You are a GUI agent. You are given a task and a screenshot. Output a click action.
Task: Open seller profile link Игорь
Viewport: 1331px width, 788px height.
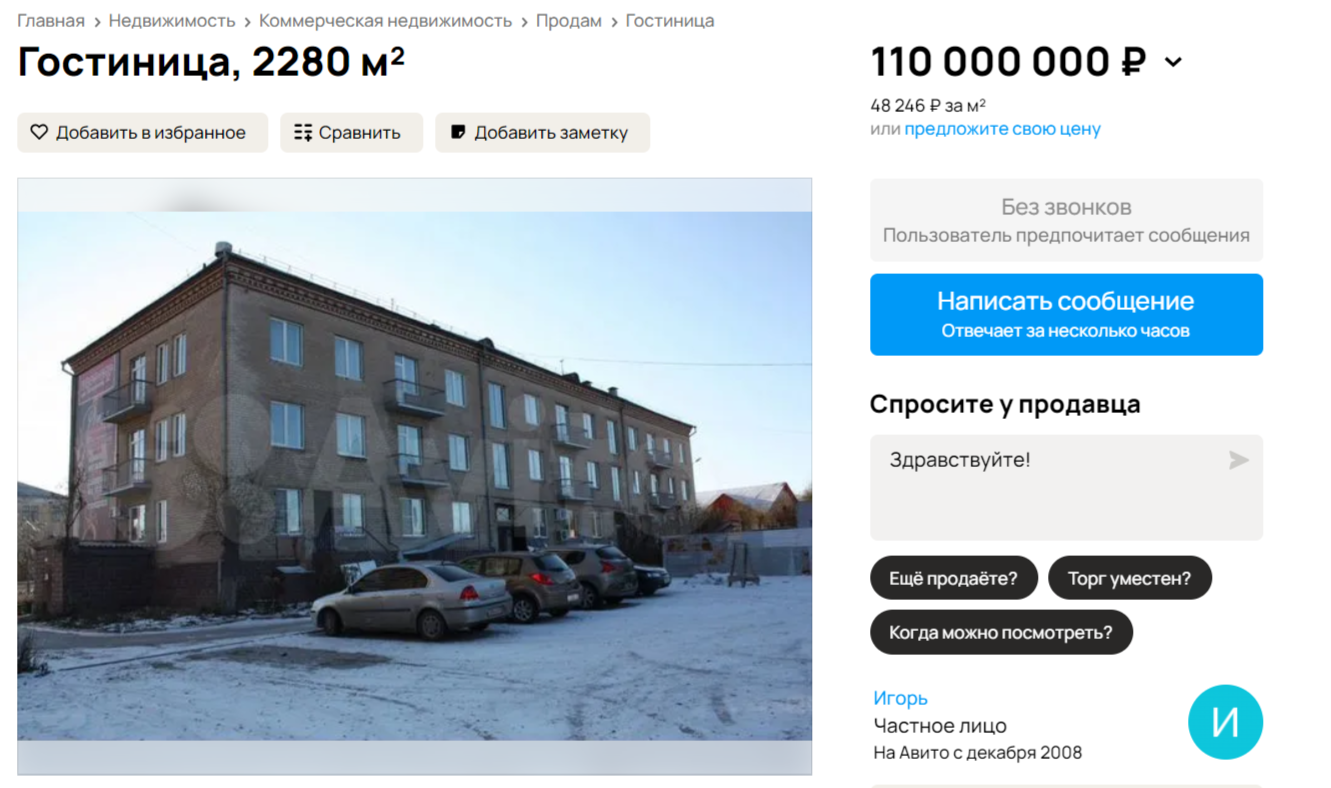900,698
